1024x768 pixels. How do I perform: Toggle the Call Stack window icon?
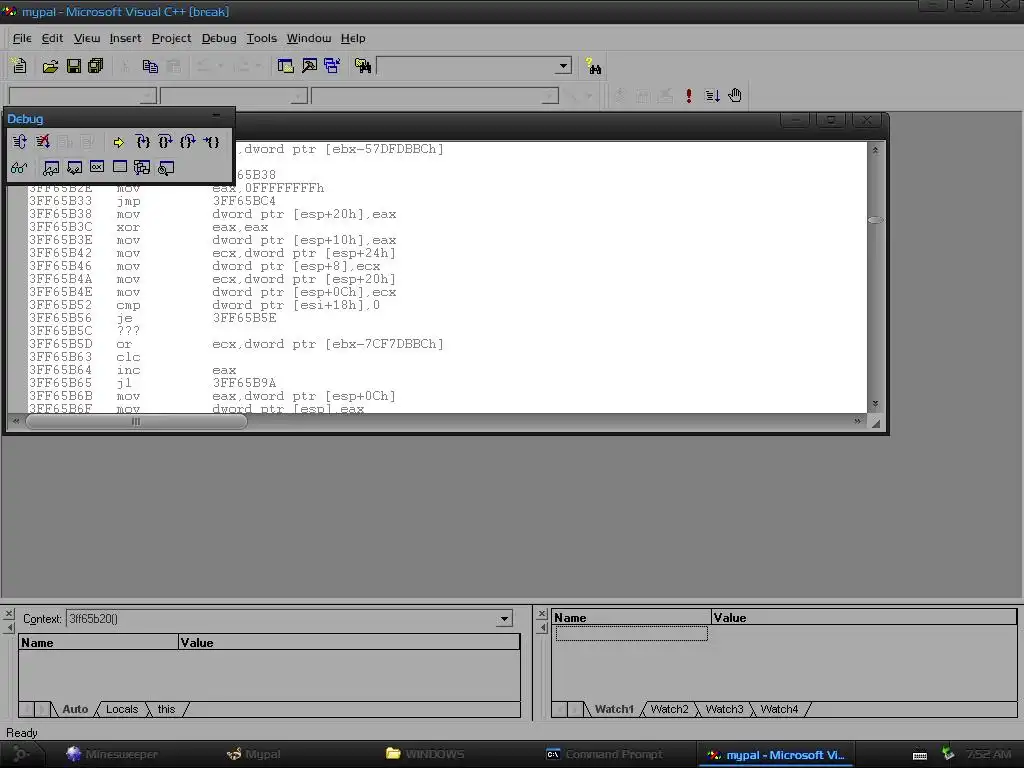click(x=142, y=168)
